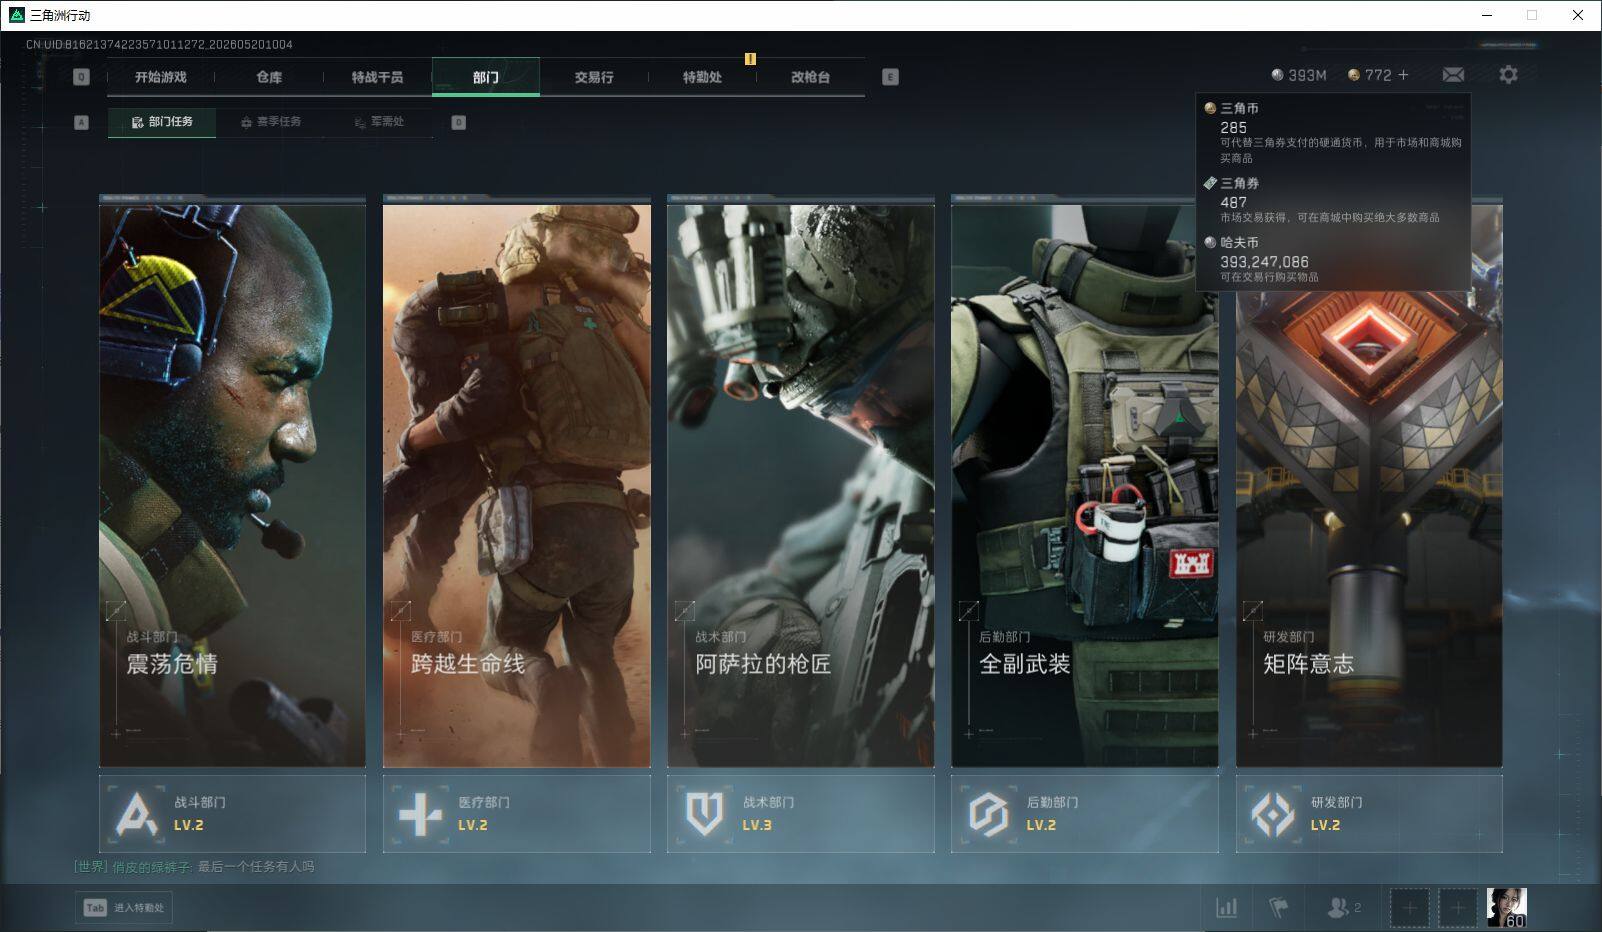Viewport: 1602px width, 932px height.
Task: Open the settings gear icon
Action: click(x=1508, y=75)
